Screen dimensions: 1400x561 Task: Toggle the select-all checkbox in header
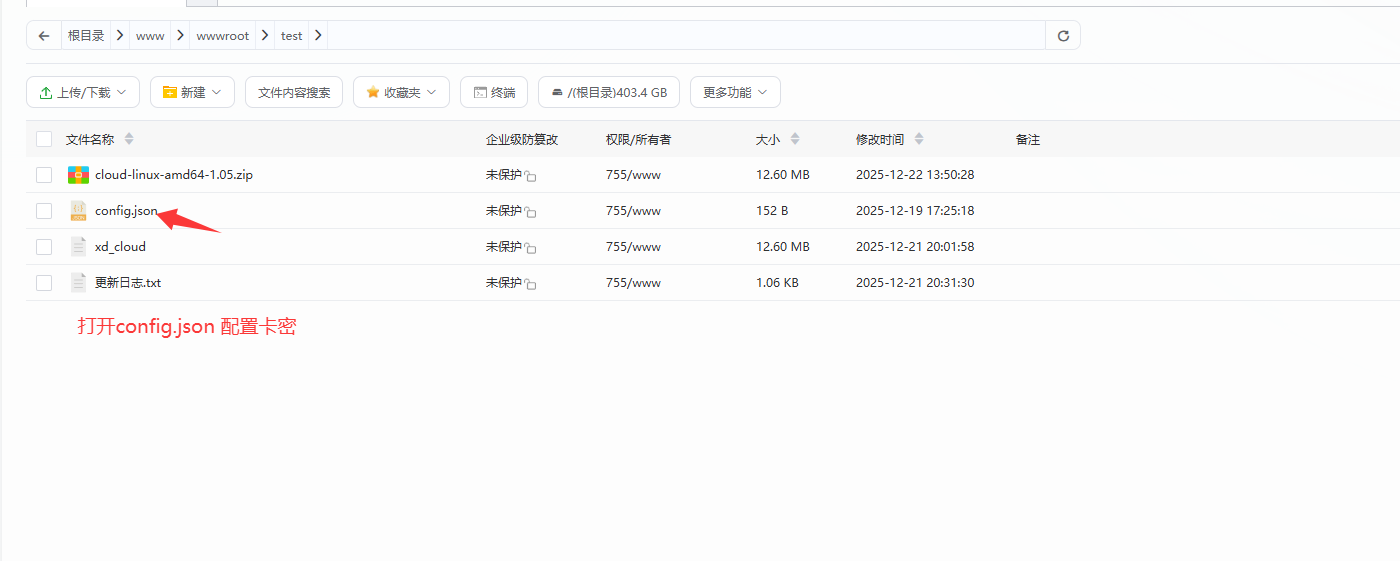point(44,139)
